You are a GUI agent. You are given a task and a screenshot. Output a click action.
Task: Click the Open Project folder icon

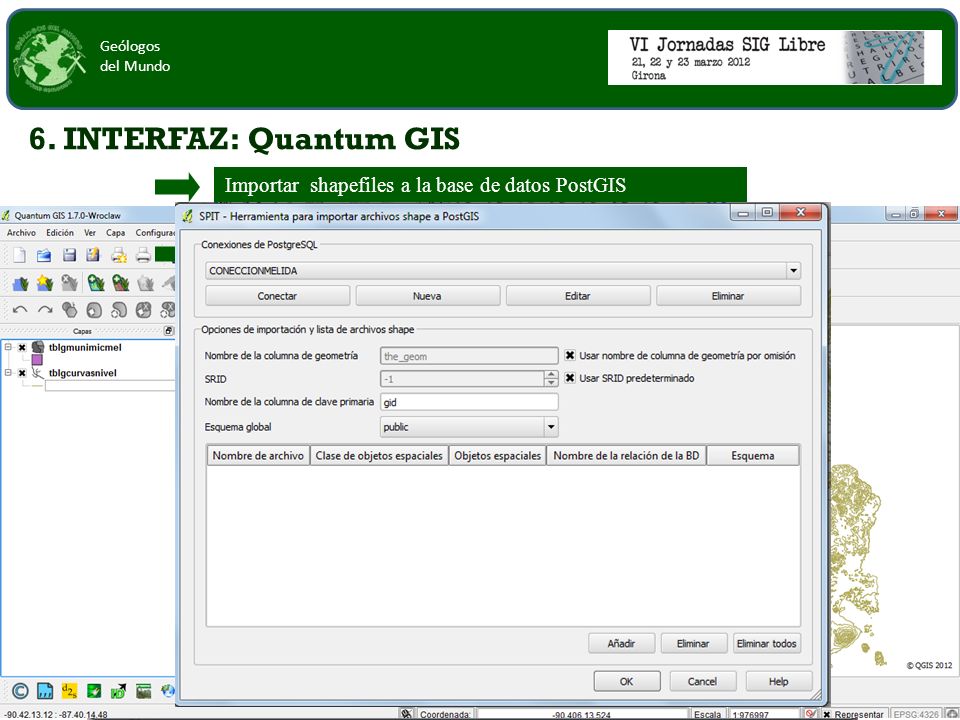(44, 255)
